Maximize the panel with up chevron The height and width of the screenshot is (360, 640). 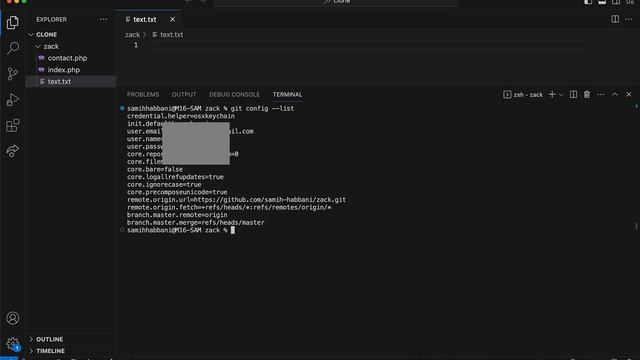point(615,94)
